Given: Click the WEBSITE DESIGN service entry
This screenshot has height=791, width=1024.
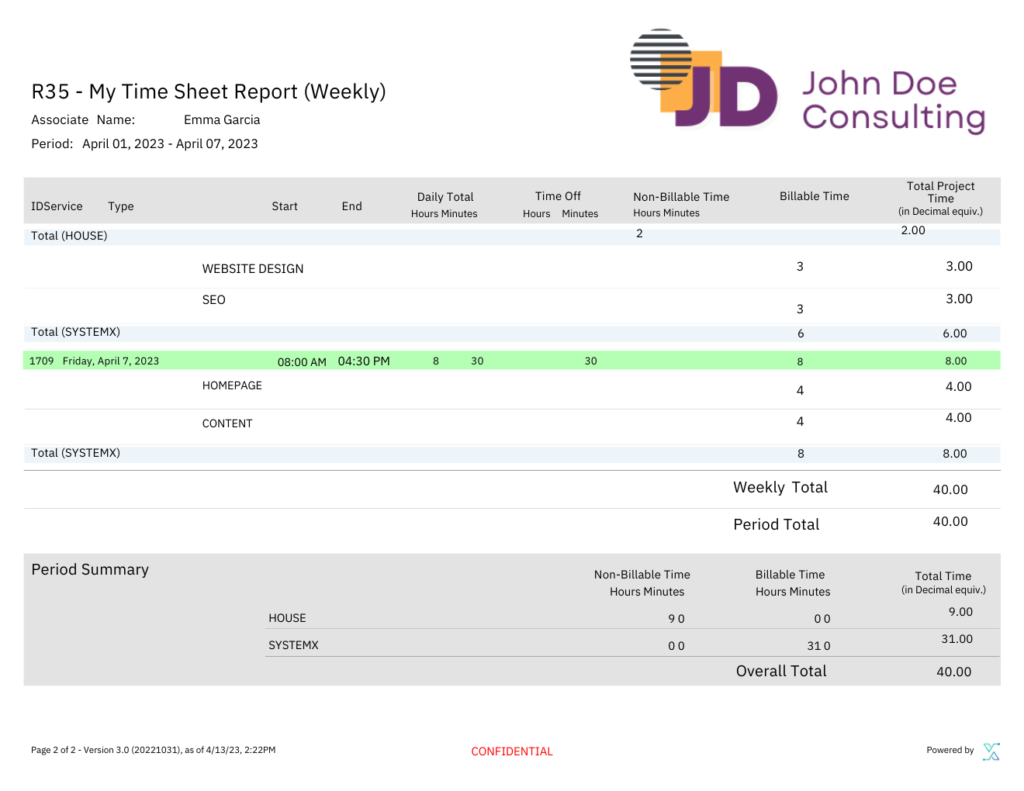Looking at the screenshot, I should (253, 269).
